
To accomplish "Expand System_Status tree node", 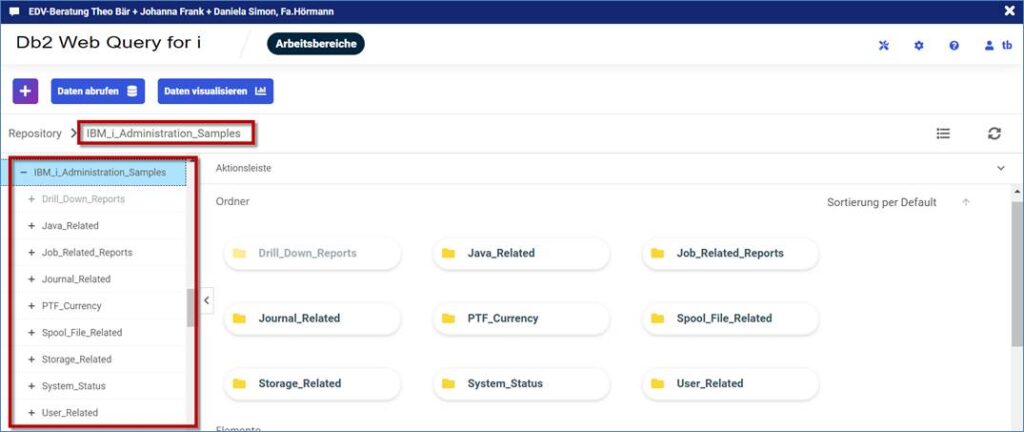I will (x=31, y=386).
